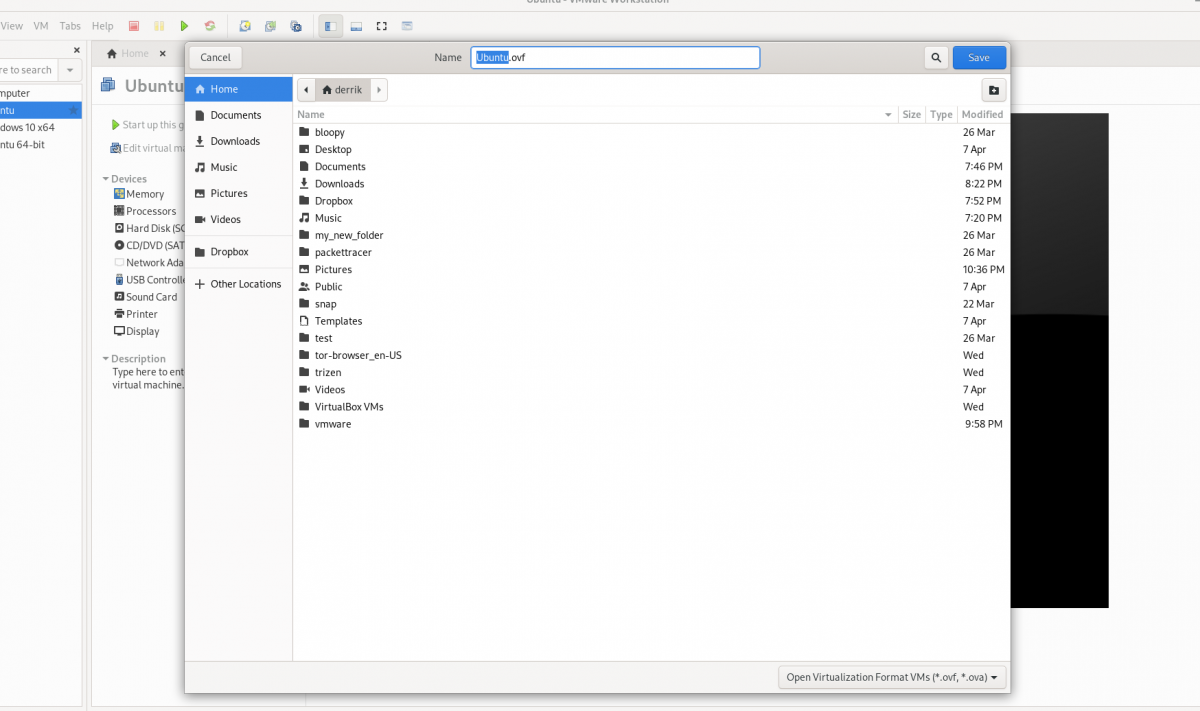Viewport: 1200px width, 711px height.
Task: Select Pictures in the places sidebar
Action: click(x=239, y=193)
